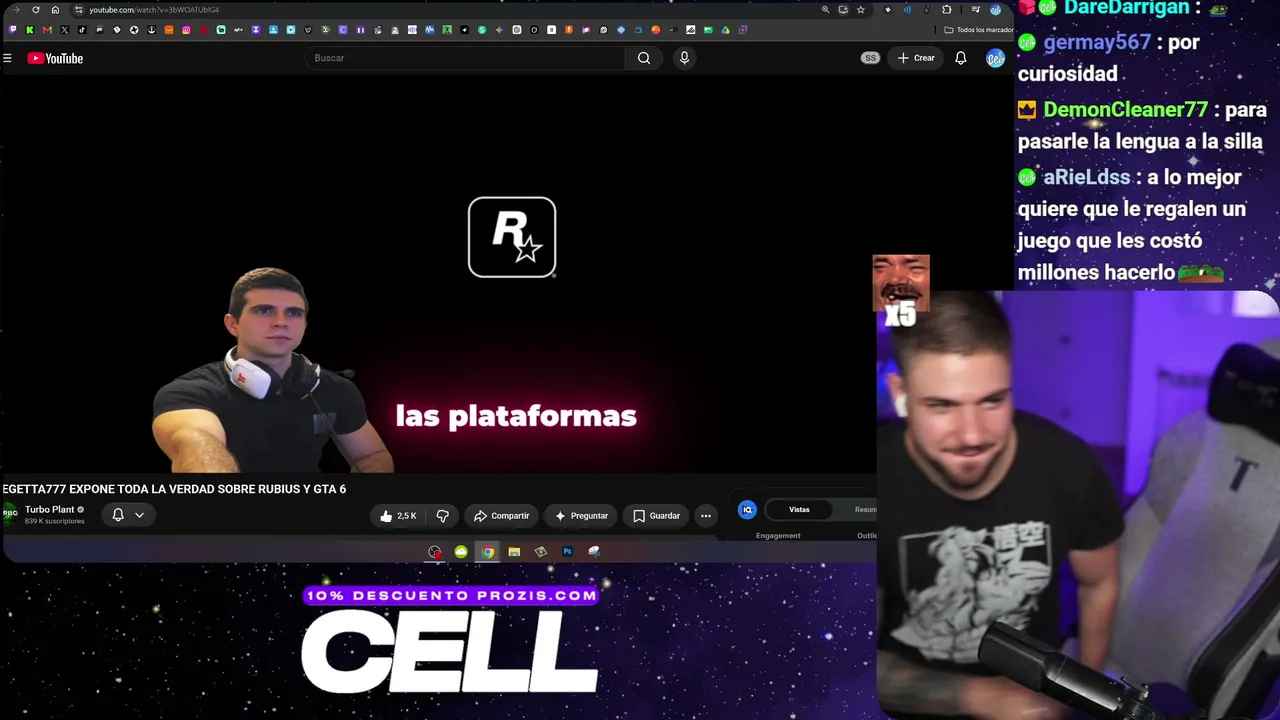Save video with Guardar button
Screen dimensions: 1280x720
(656, 516)
